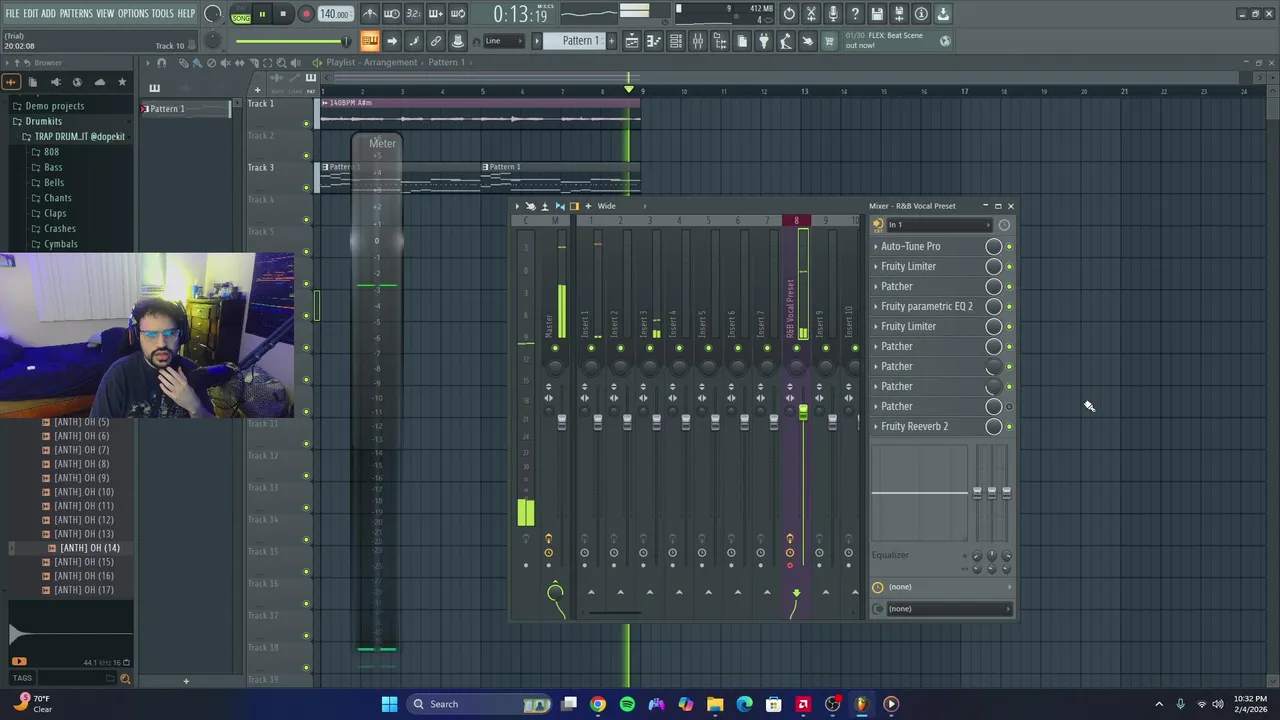Open the Claps folder in browser

click(x=55, y=213)
